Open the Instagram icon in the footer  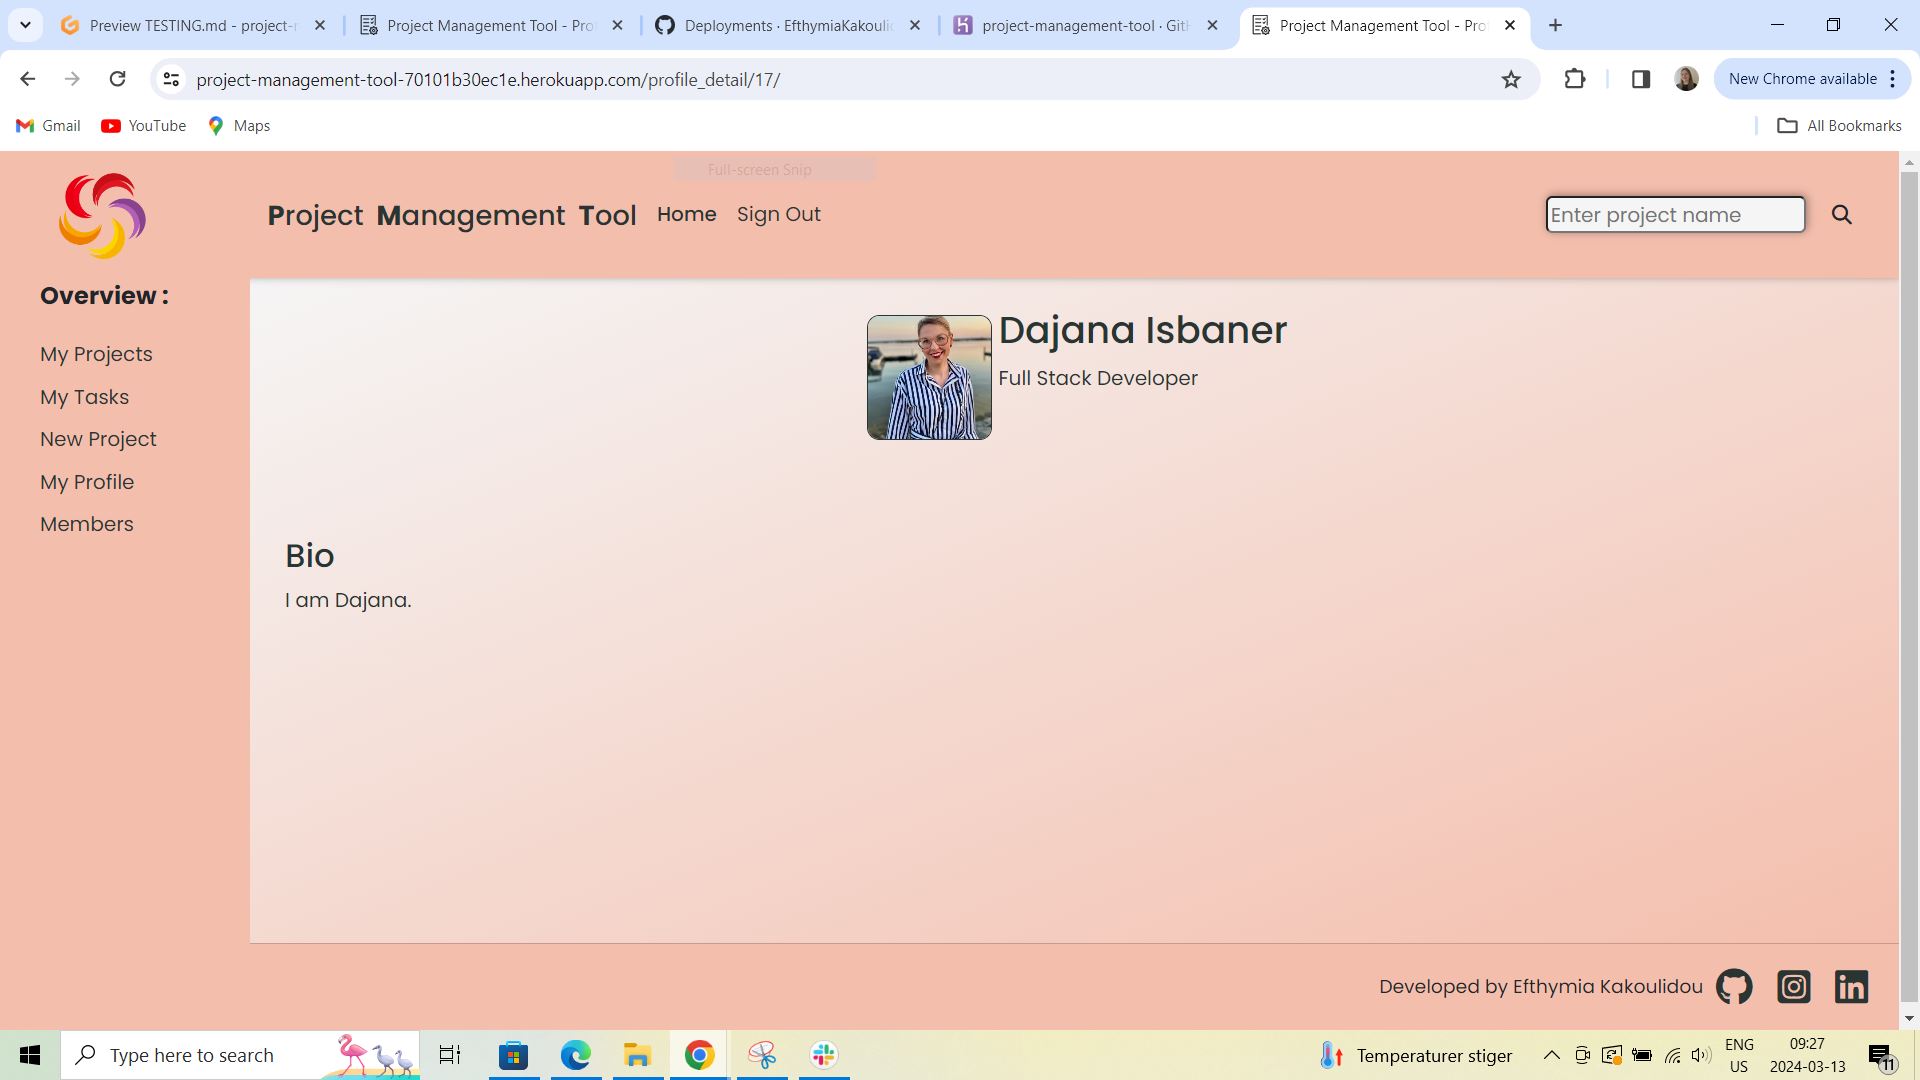coord(1793,986)
